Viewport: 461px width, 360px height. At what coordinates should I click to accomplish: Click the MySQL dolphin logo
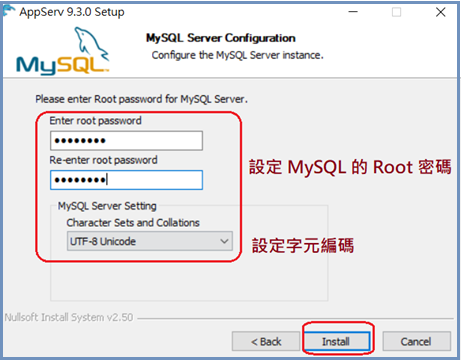point(63,51)
